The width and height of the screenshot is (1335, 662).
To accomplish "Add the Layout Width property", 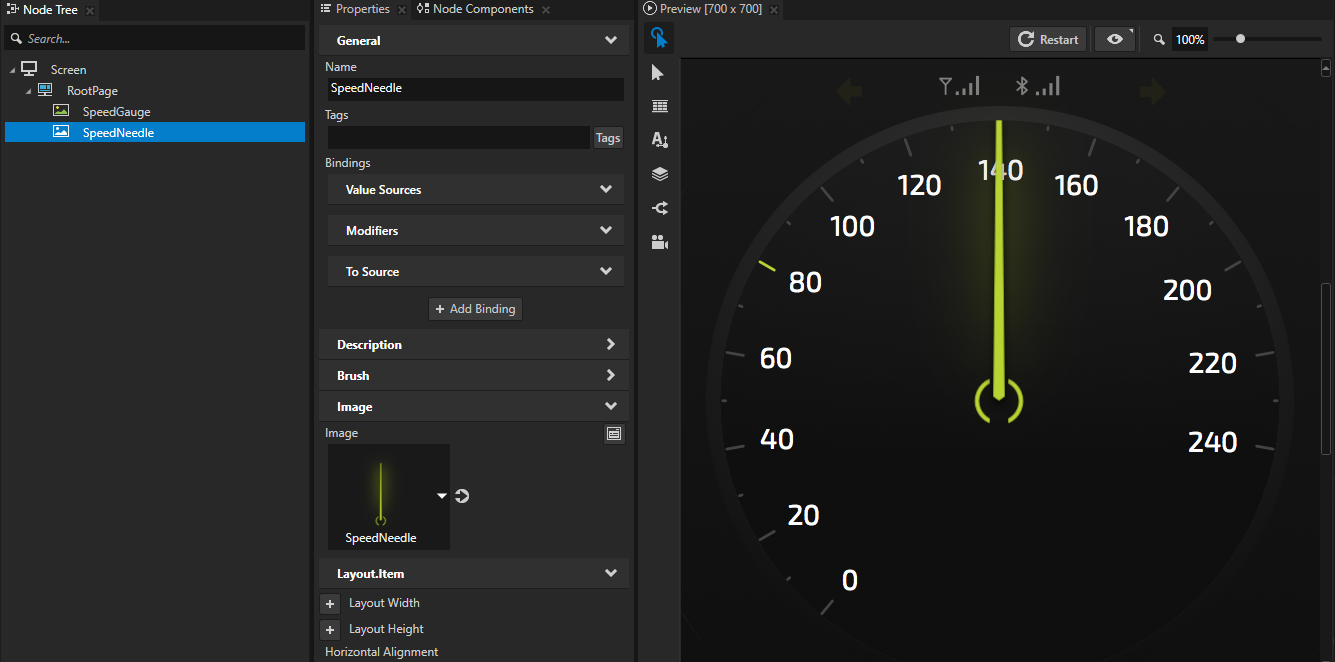I will click(330, 604).
